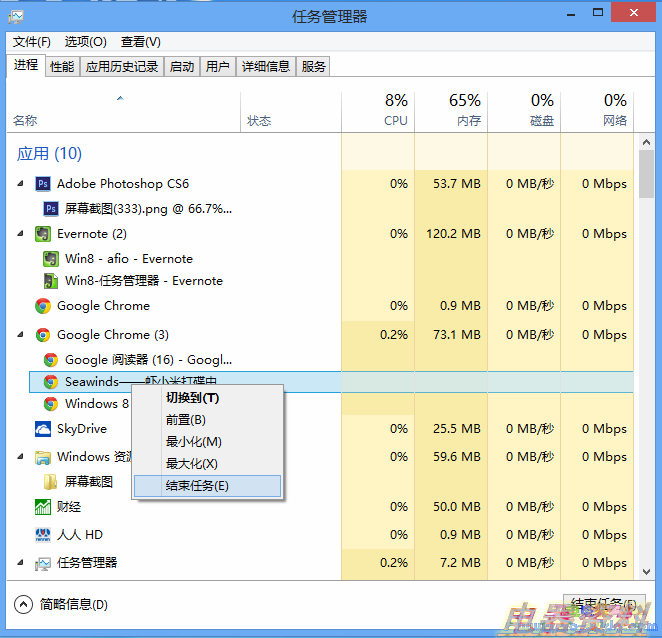Click the 财经 app icon

tap(43, 508)
